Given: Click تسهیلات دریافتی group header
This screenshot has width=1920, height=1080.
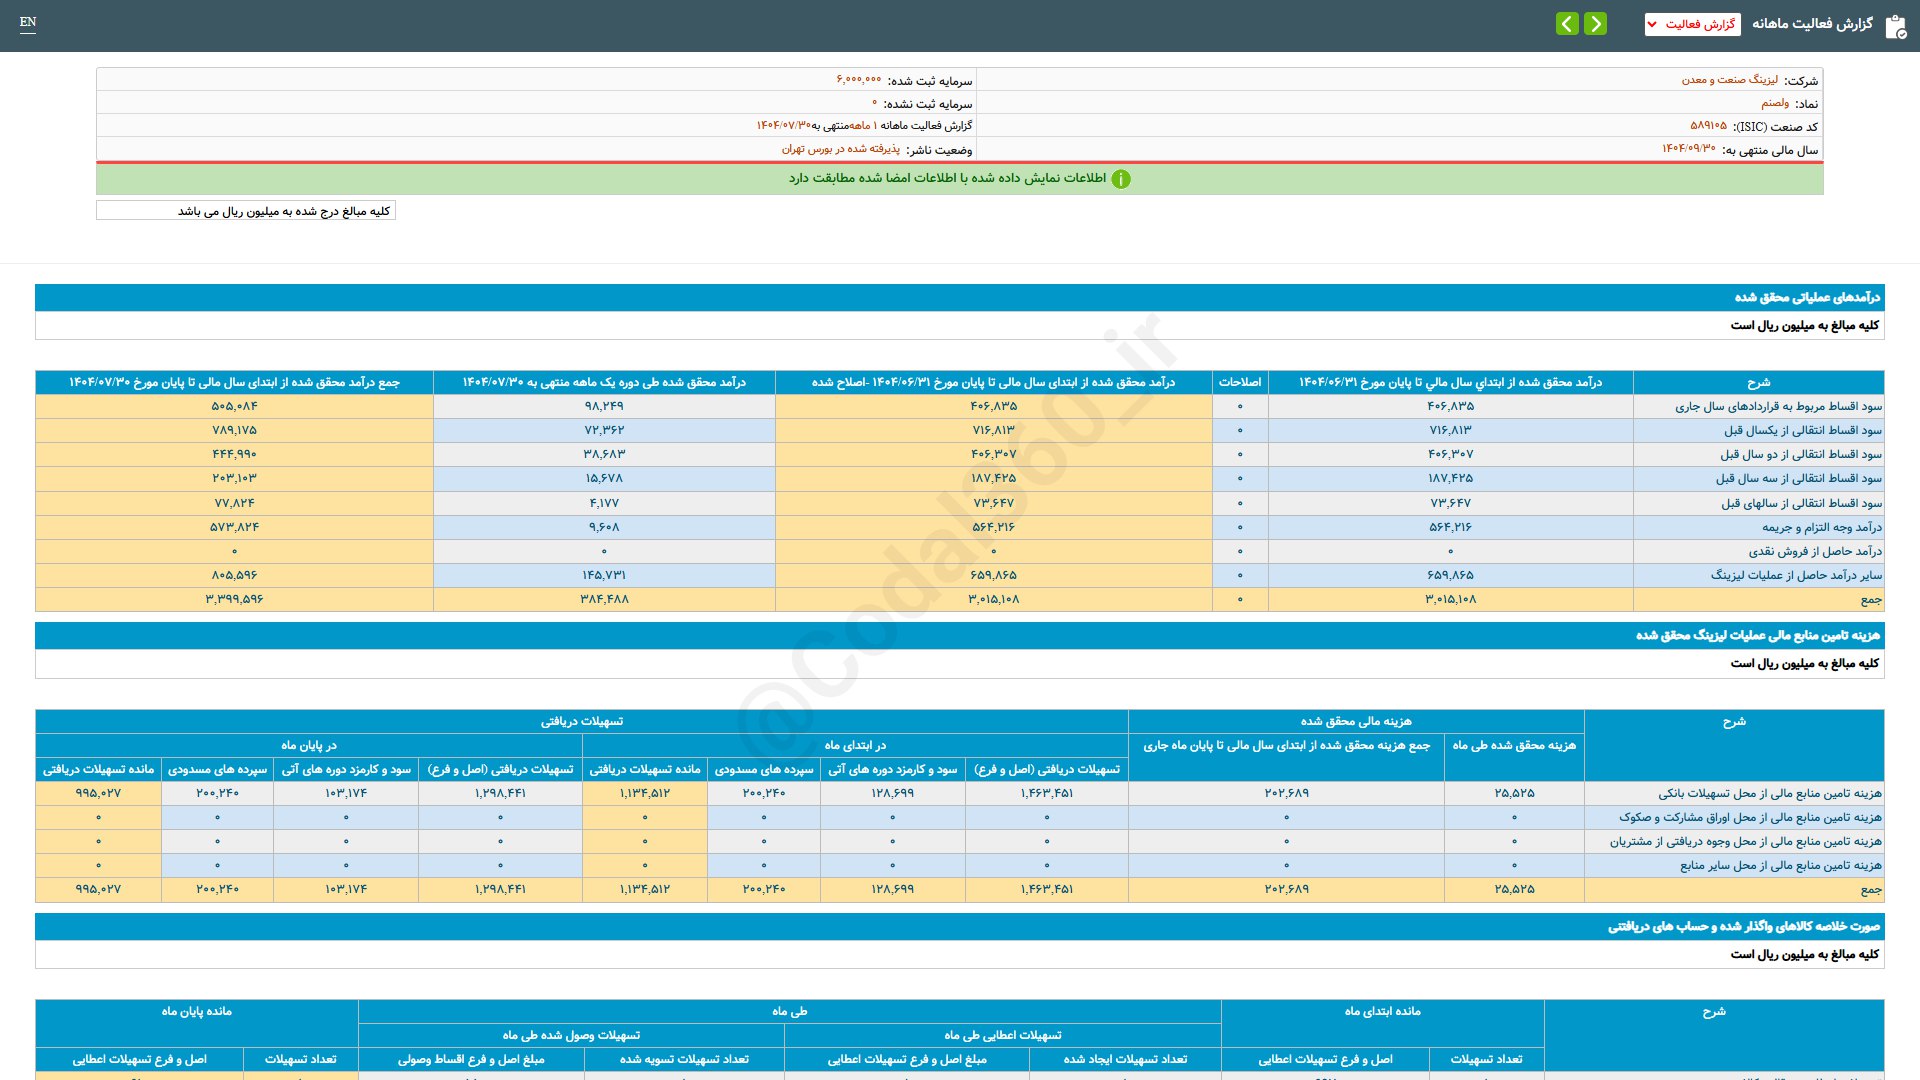Looking at the screenshot, I should (x=581, y=721).
